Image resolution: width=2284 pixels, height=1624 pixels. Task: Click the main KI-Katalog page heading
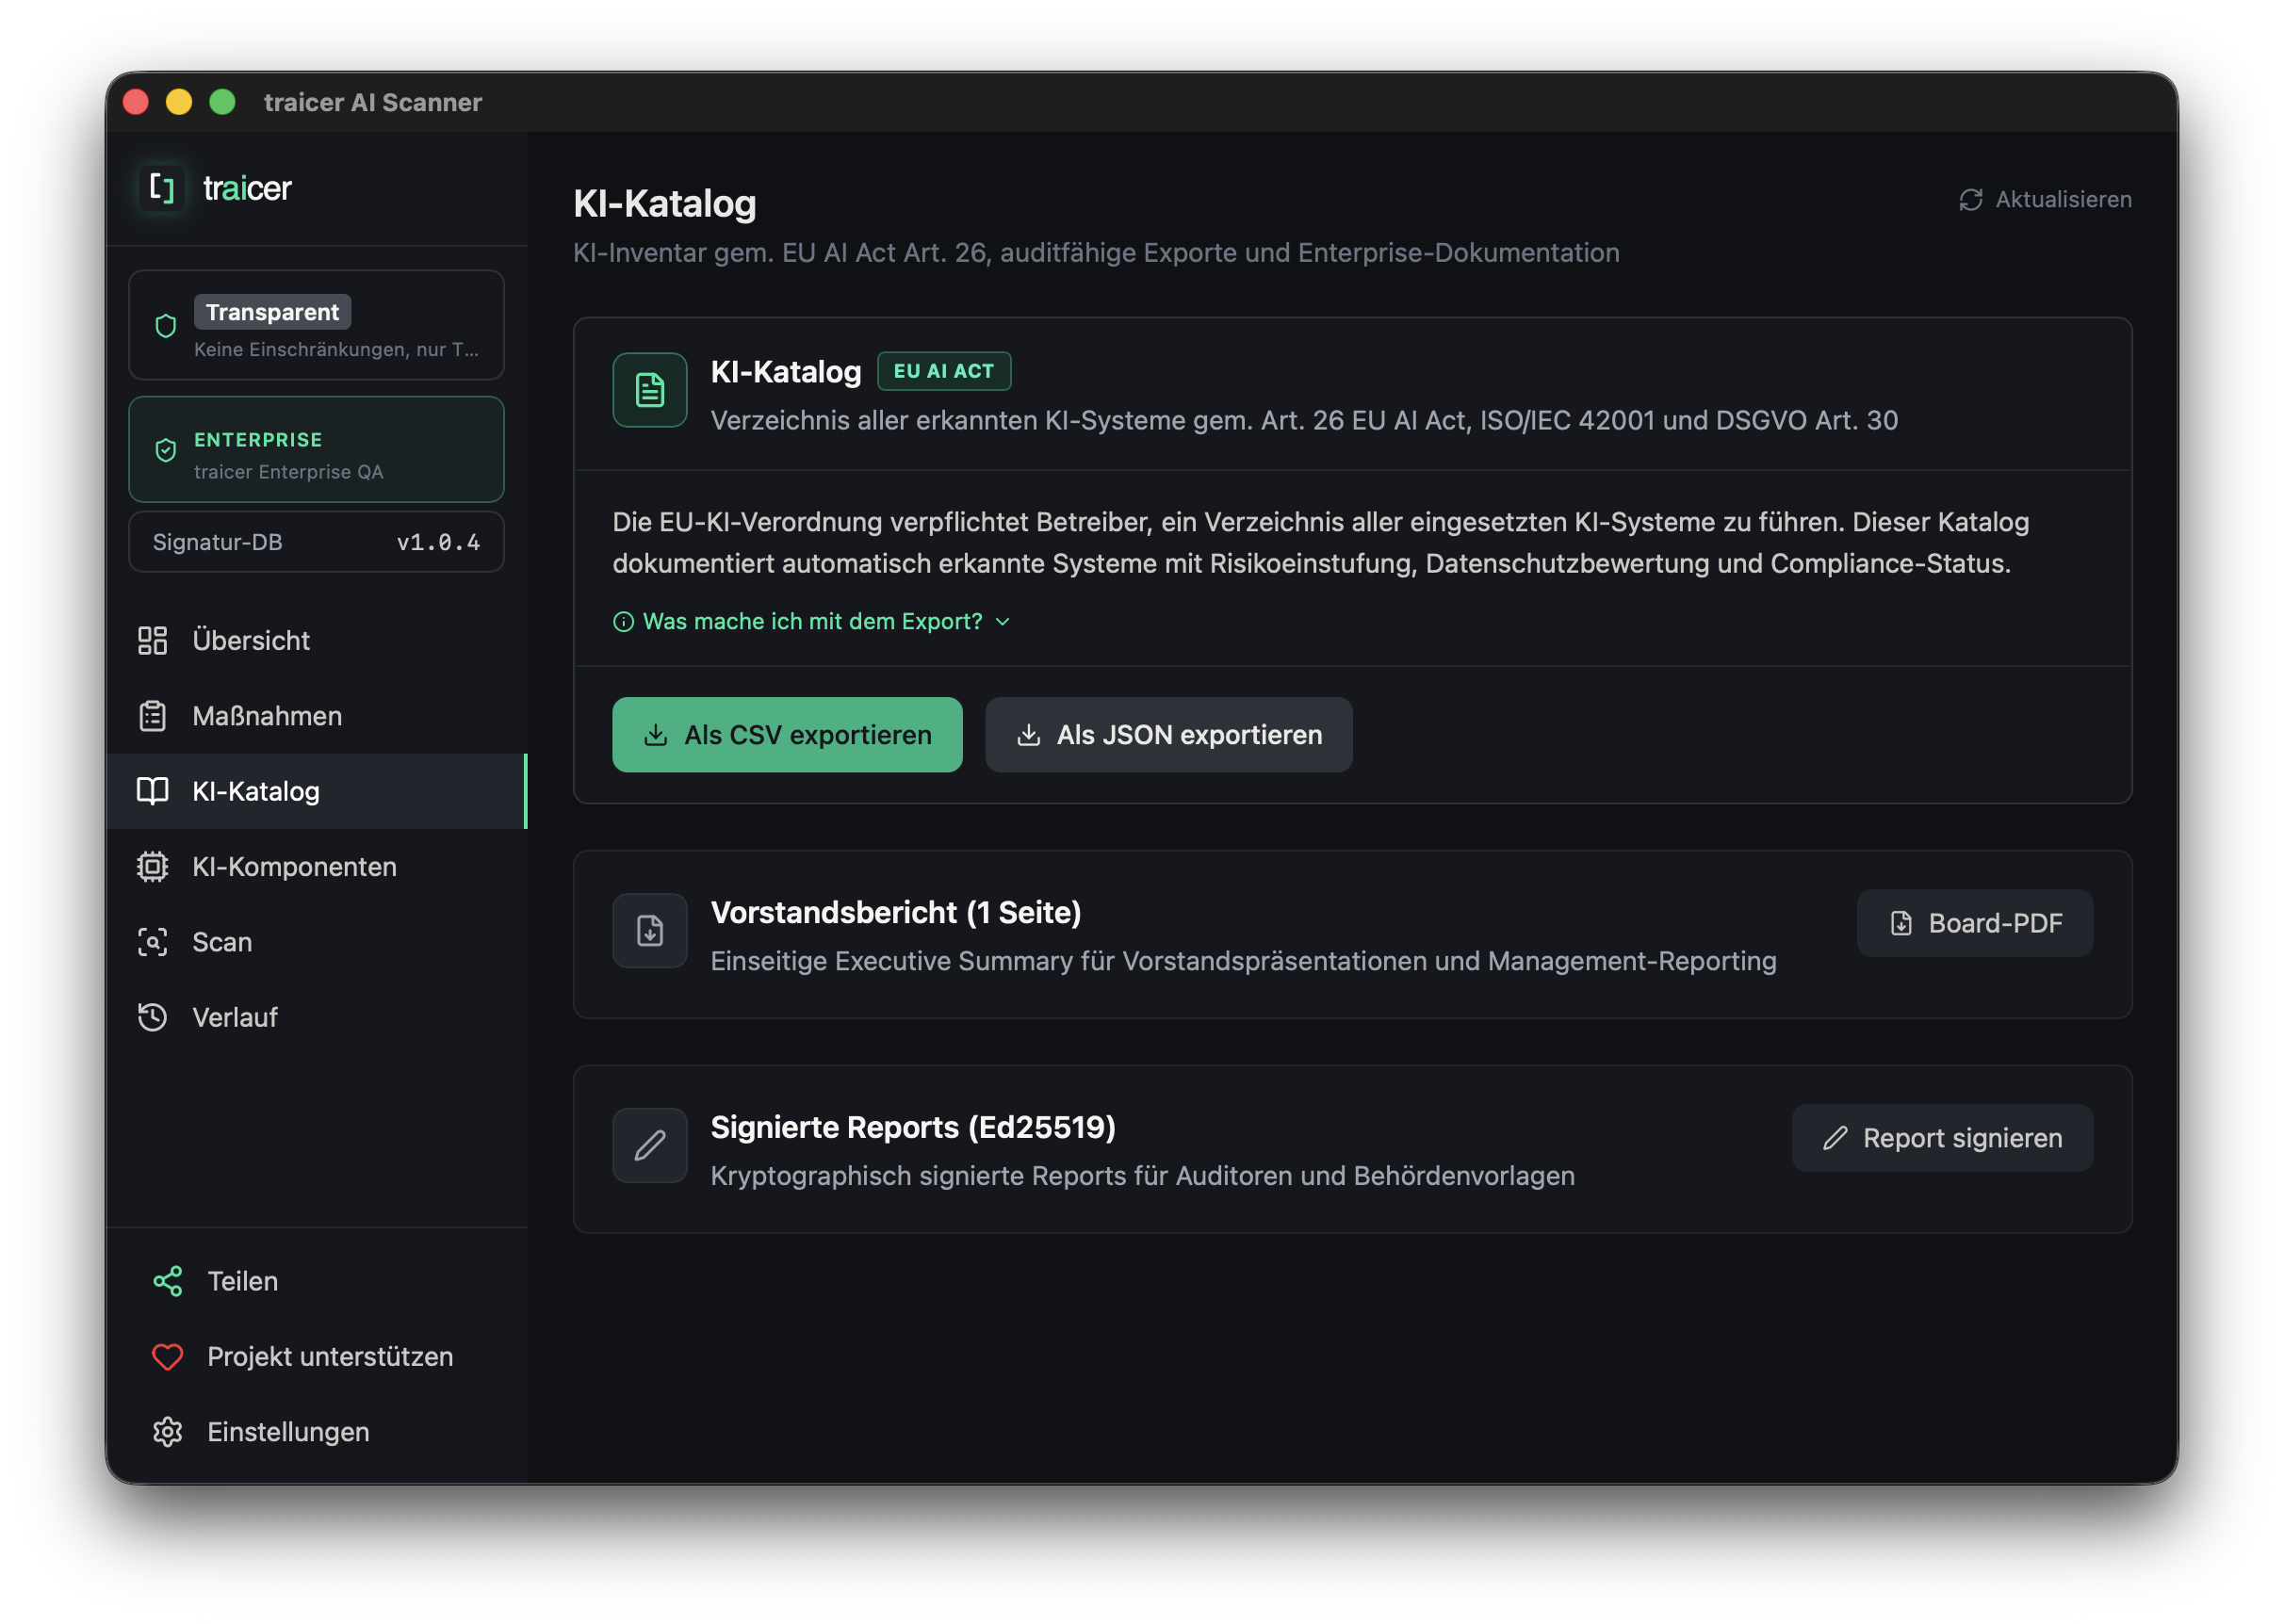point(665,204)
